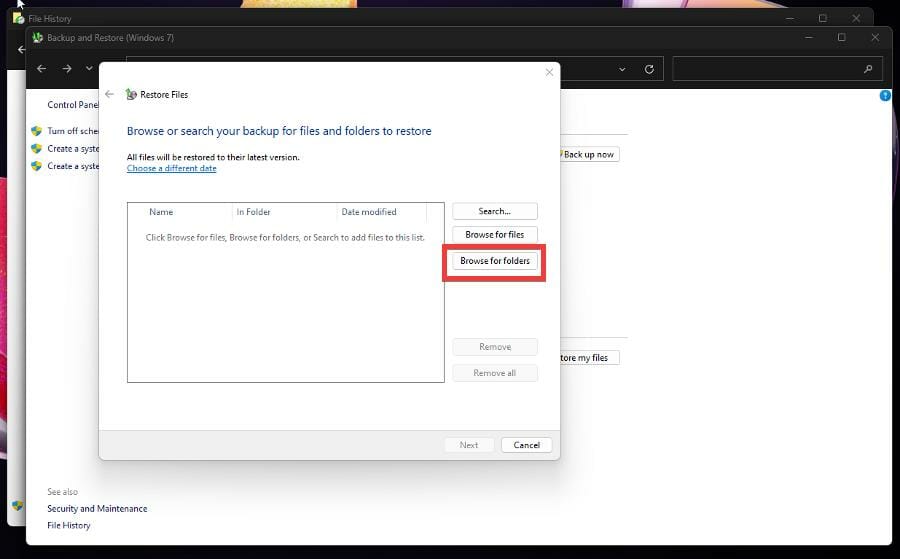Screen dimensions: 900x559
Task: Navigate back in Backup and Restore window
Action: (41, 69)
